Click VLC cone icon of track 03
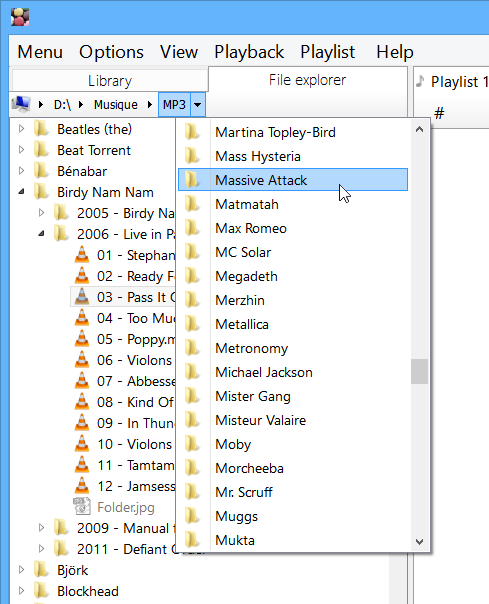Viewport: 489px width, 604px height. 82,297
